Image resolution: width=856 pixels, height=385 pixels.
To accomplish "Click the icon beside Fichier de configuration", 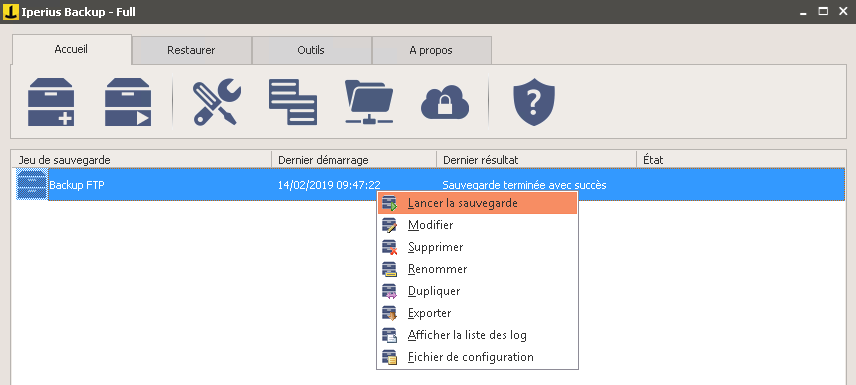I will tap(390, 357).
